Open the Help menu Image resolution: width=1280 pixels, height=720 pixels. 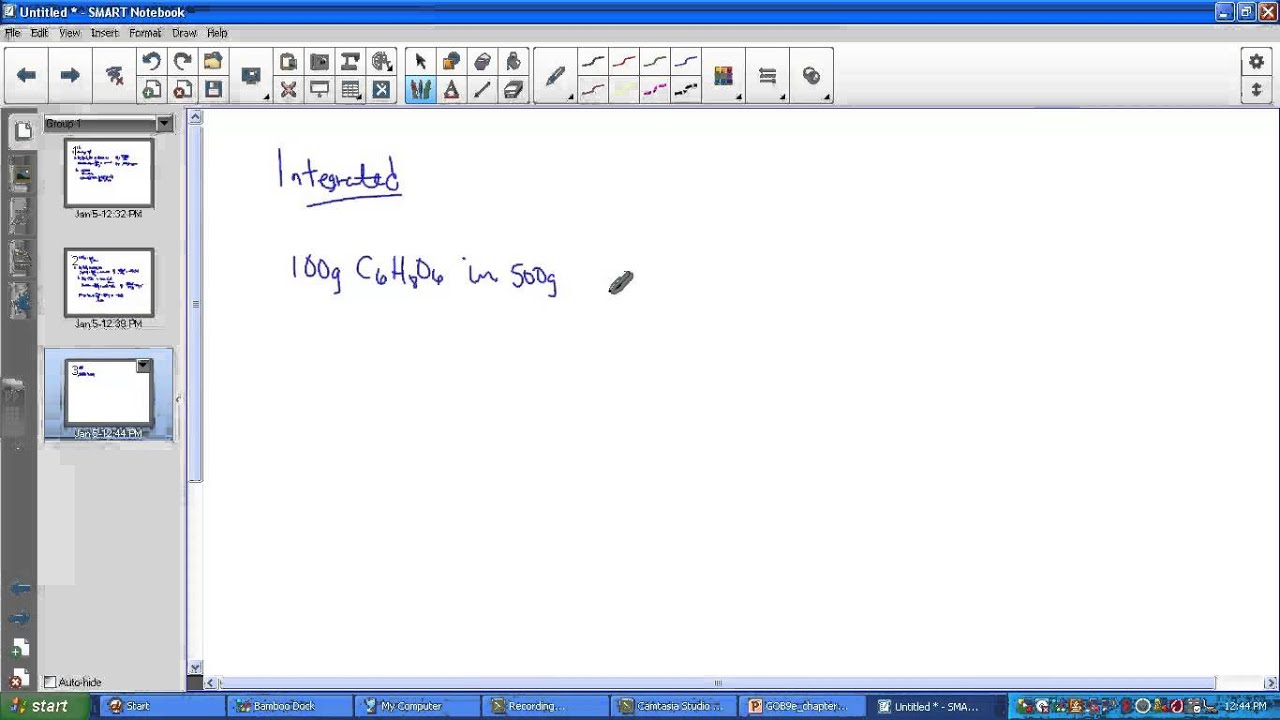pos(217,33)
